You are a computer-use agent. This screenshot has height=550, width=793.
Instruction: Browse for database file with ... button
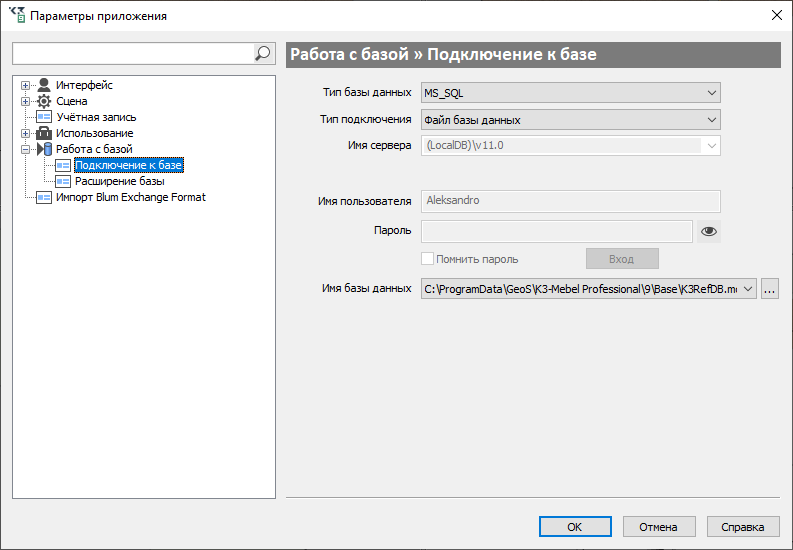point(769,289)
